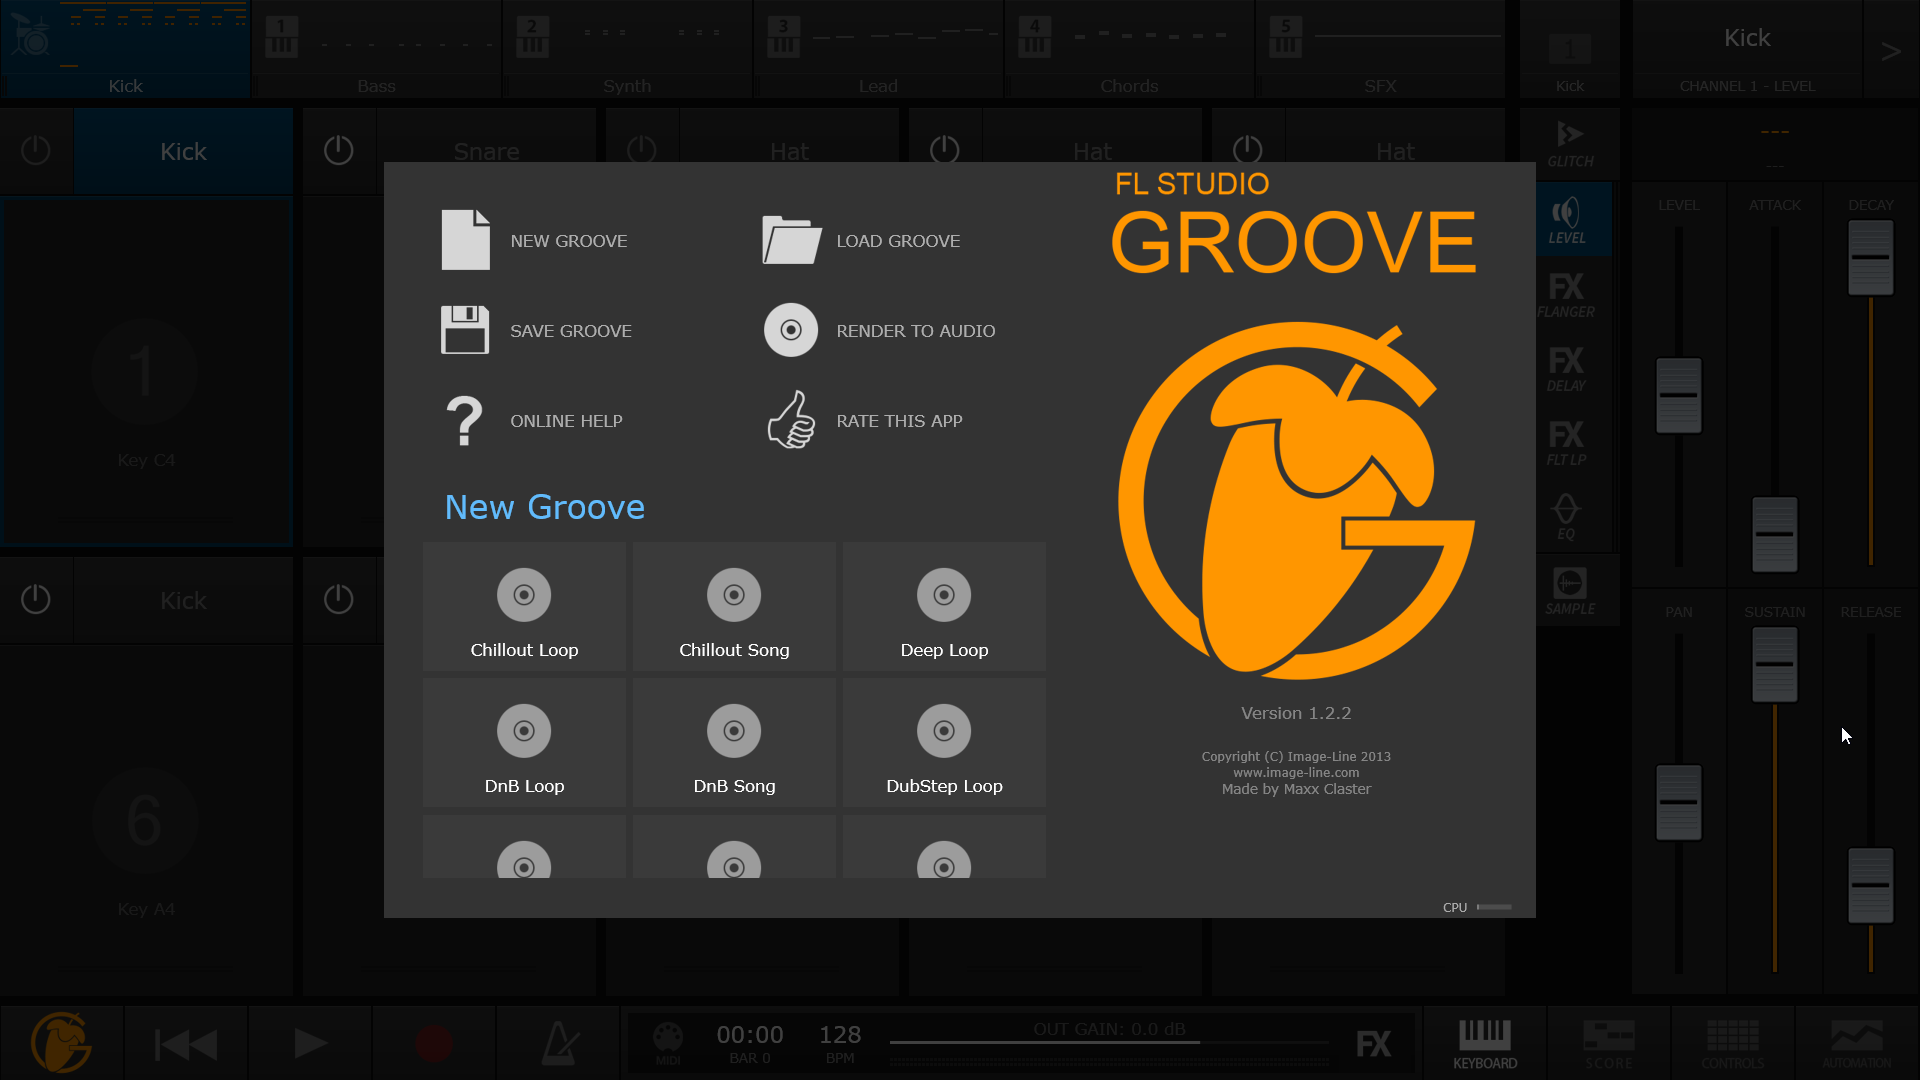Open Online Help question mark icon
This screenshot has width=1920, height=1080.
464,420
